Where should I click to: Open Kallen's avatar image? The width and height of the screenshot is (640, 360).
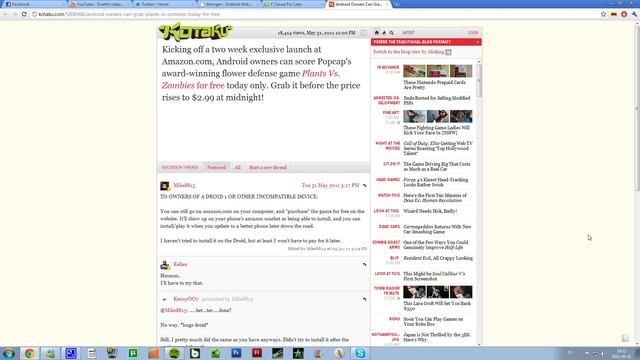tap(164, 265)
